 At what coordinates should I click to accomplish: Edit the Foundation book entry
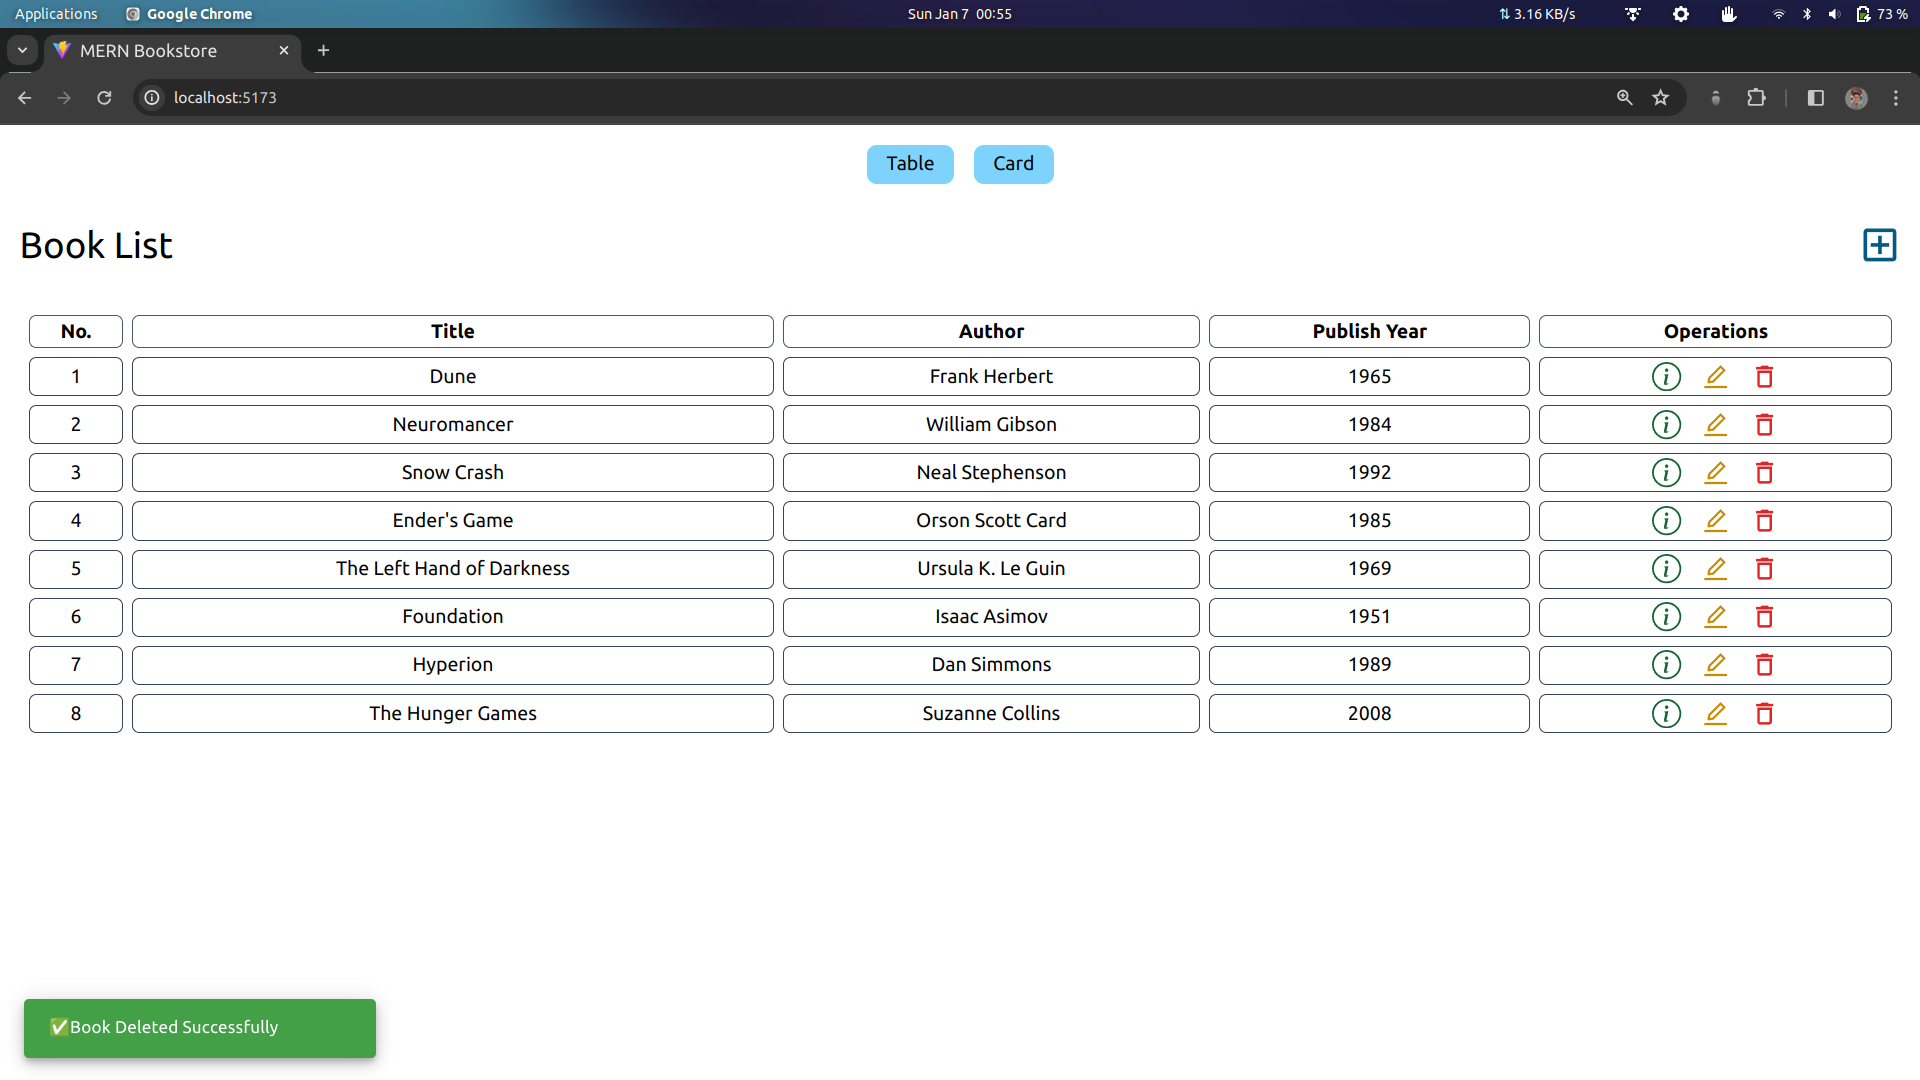pos(1716,616)
